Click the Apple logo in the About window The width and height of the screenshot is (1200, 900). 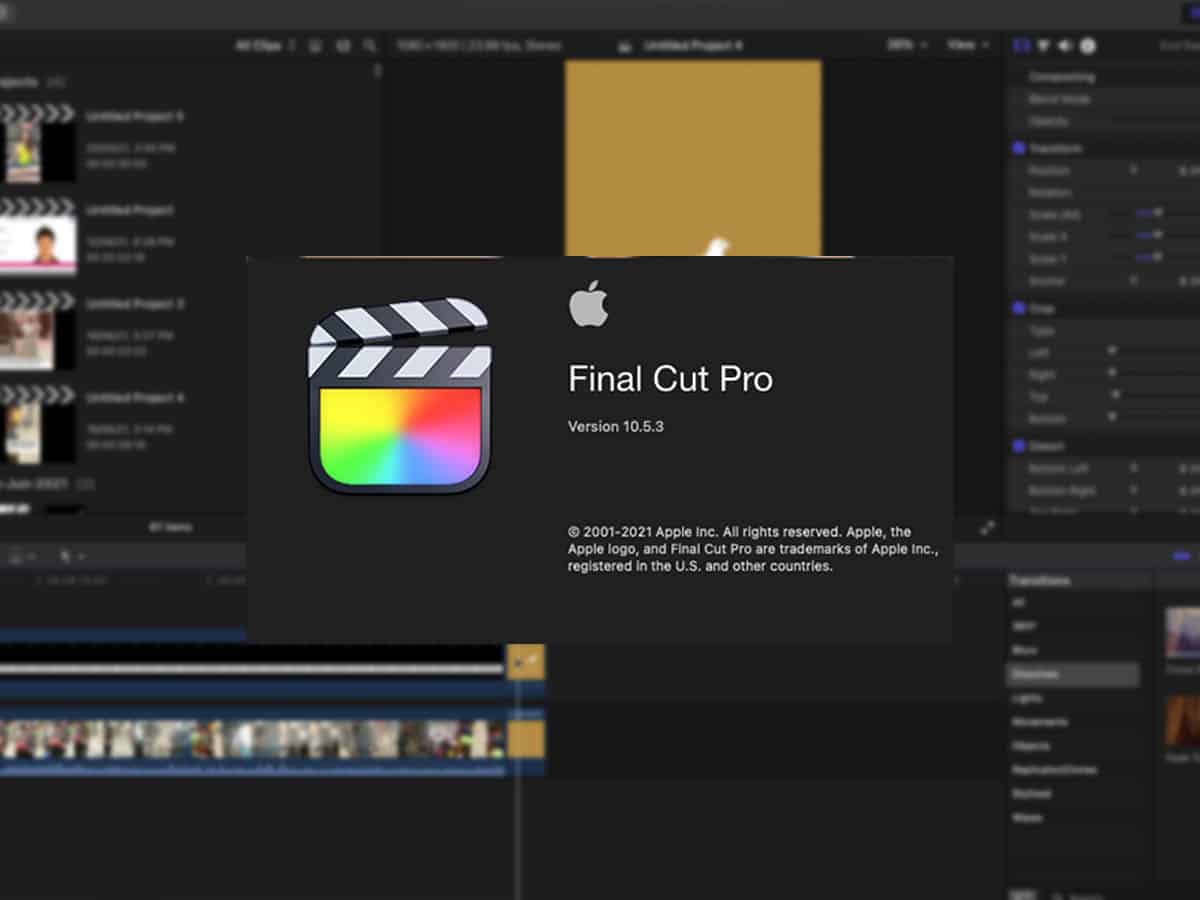[588, 304]
